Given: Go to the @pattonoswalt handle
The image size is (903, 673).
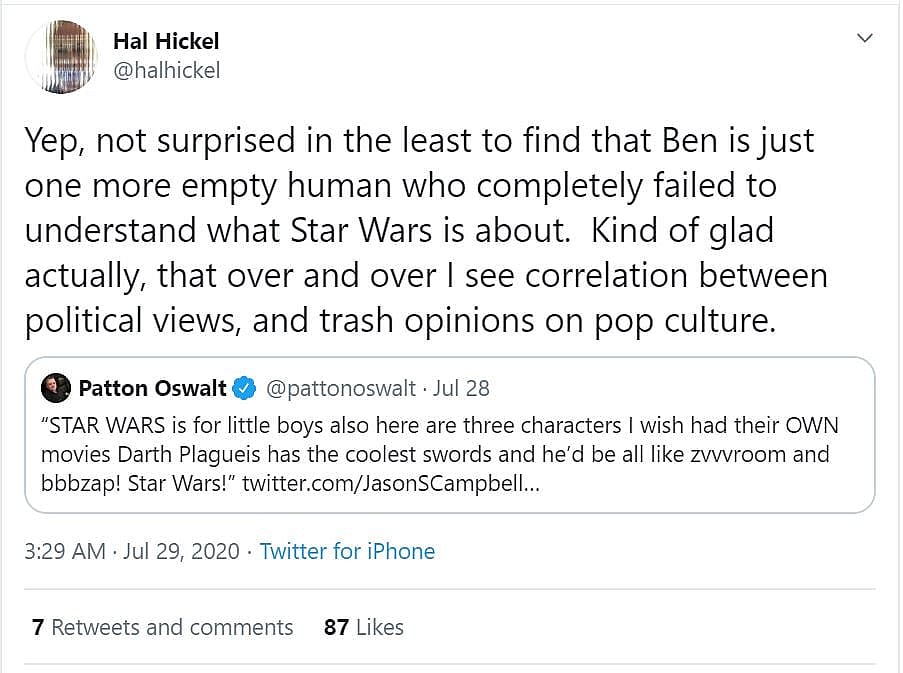Looking at the screenshot, I should click(338, 388).
